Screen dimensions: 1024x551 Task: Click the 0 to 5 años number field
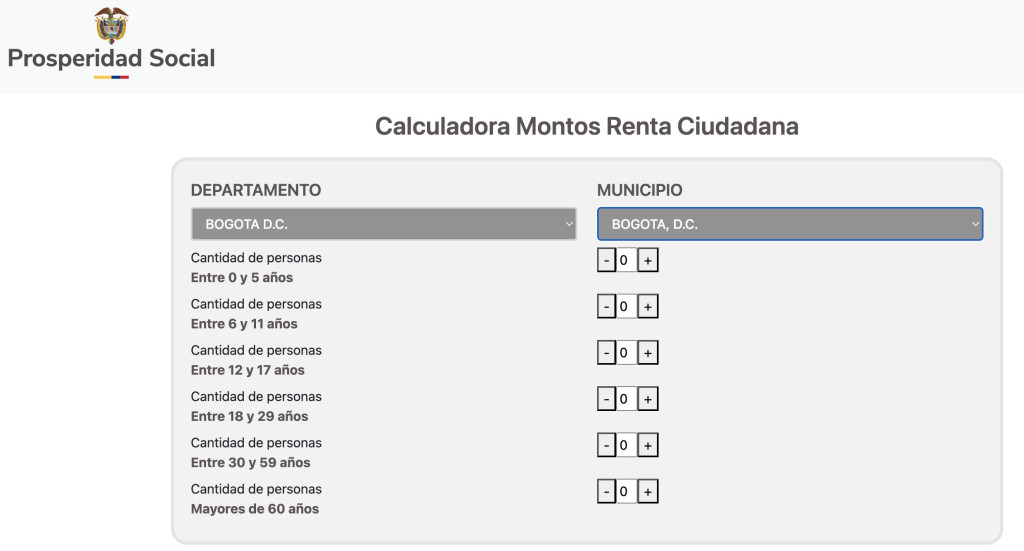click(625, 261)
